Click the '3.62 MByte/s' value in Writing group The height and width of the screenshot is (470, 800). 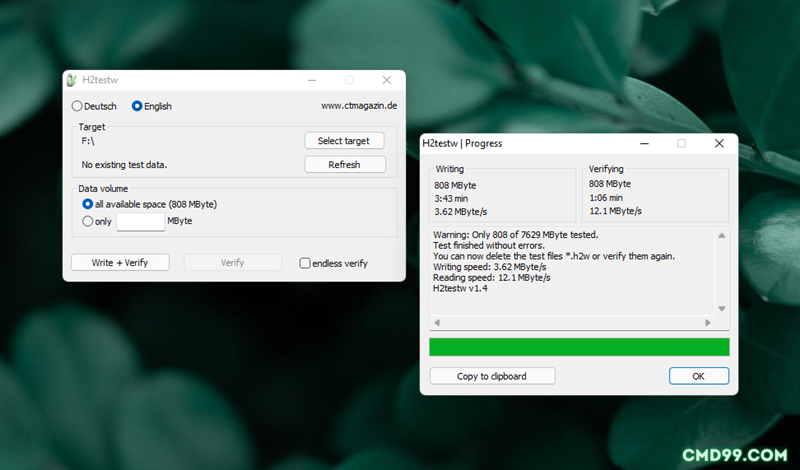pyautogui.click(x=461, y=212)
